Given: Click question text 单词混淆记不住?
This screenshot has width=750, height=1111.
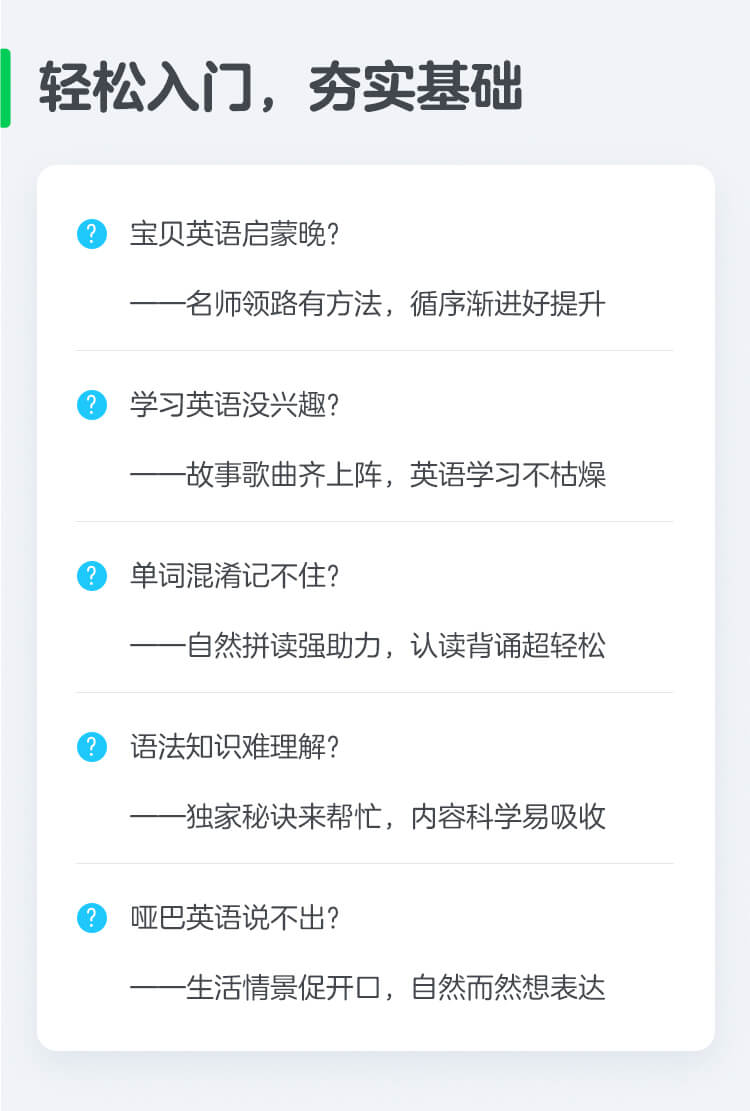Looking at the screenshot, I should pos(234,575).
